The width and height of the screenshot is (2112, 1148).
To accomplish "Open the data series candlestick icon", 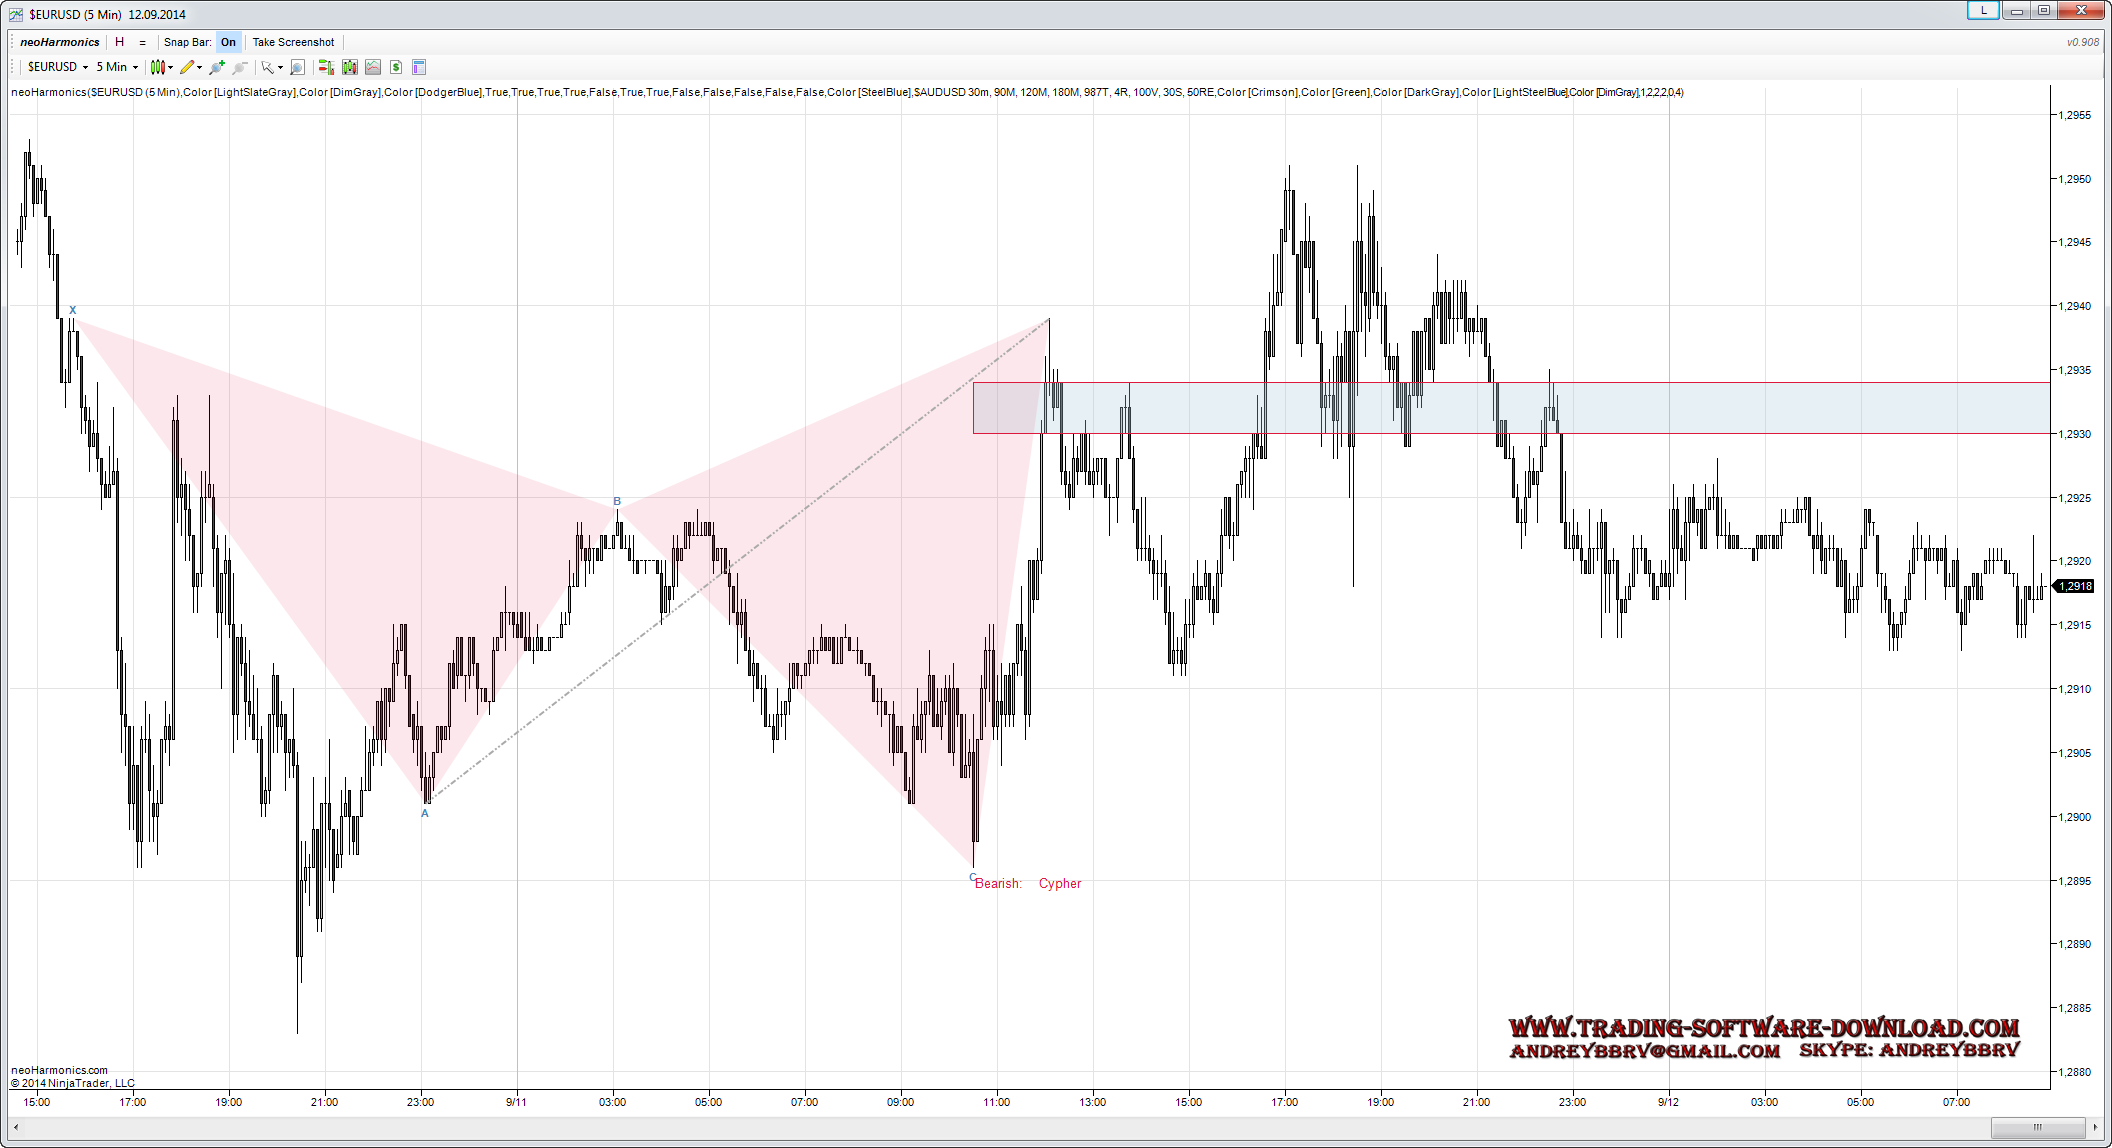I will (x=349, y=67).
